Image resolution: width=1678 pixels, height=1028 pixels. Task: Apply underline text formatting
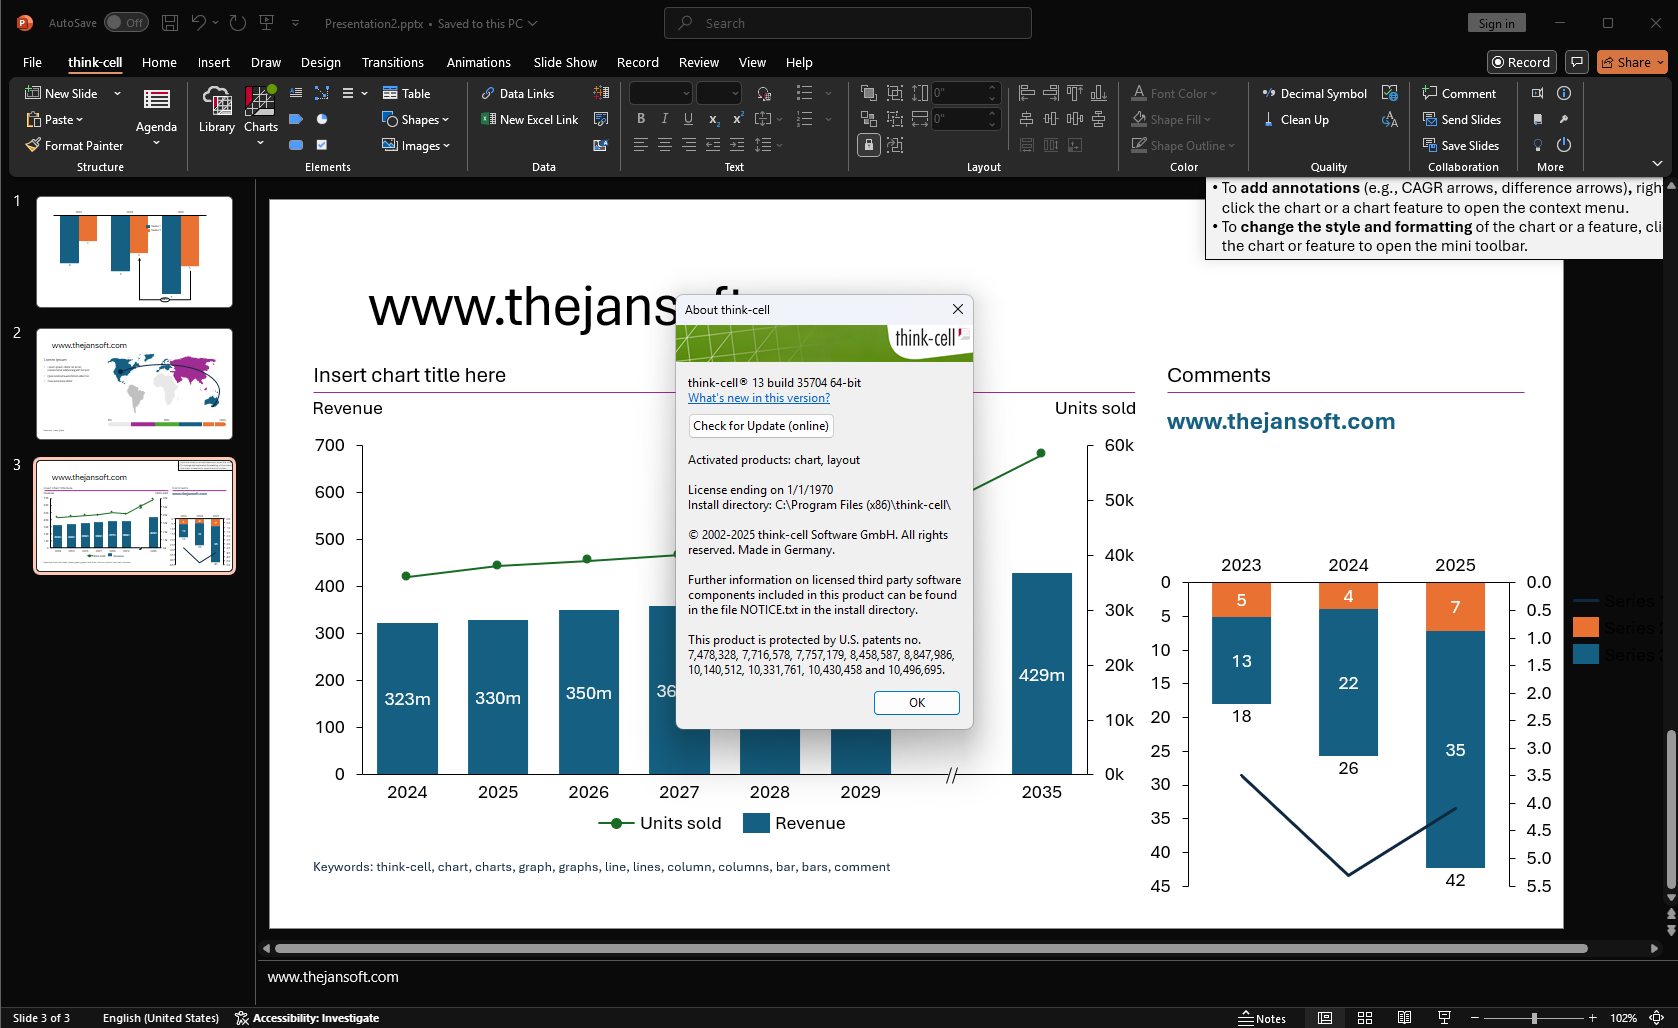689,119
